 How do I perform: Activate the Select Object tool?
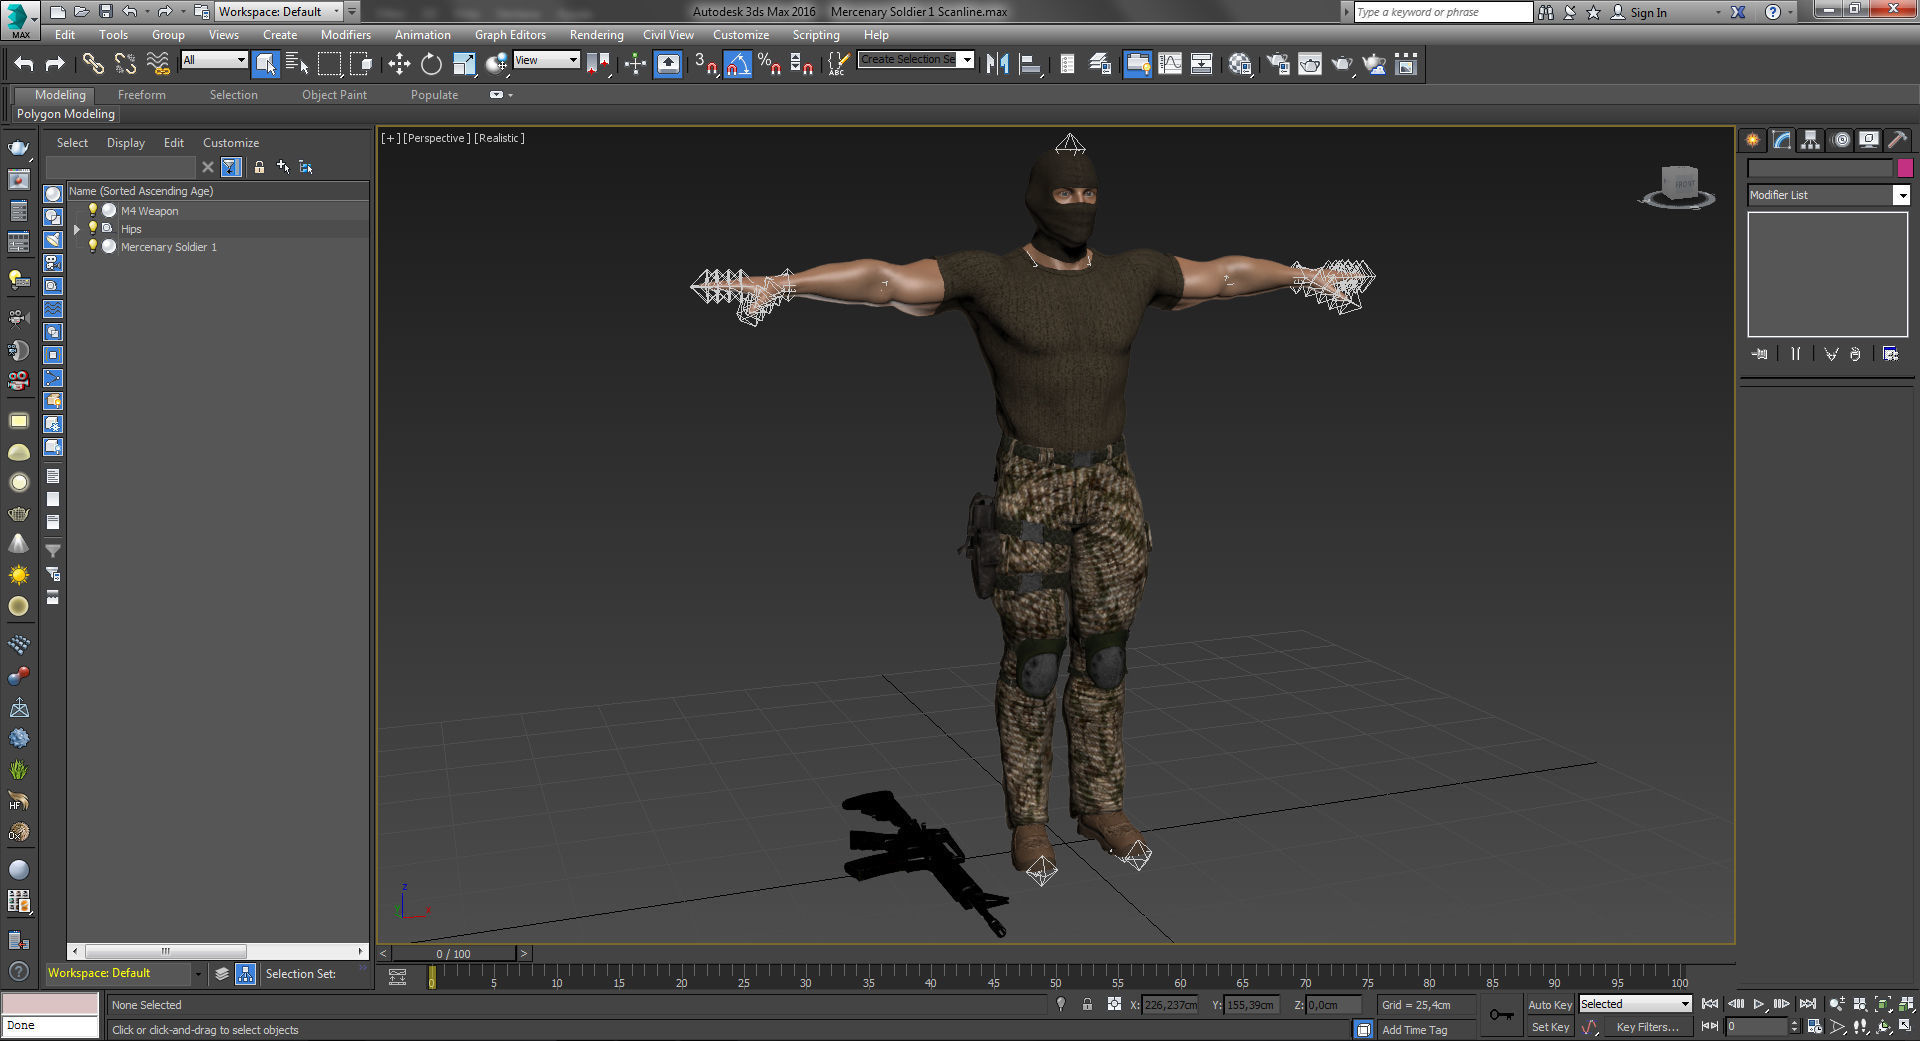(x=265, y=64)
